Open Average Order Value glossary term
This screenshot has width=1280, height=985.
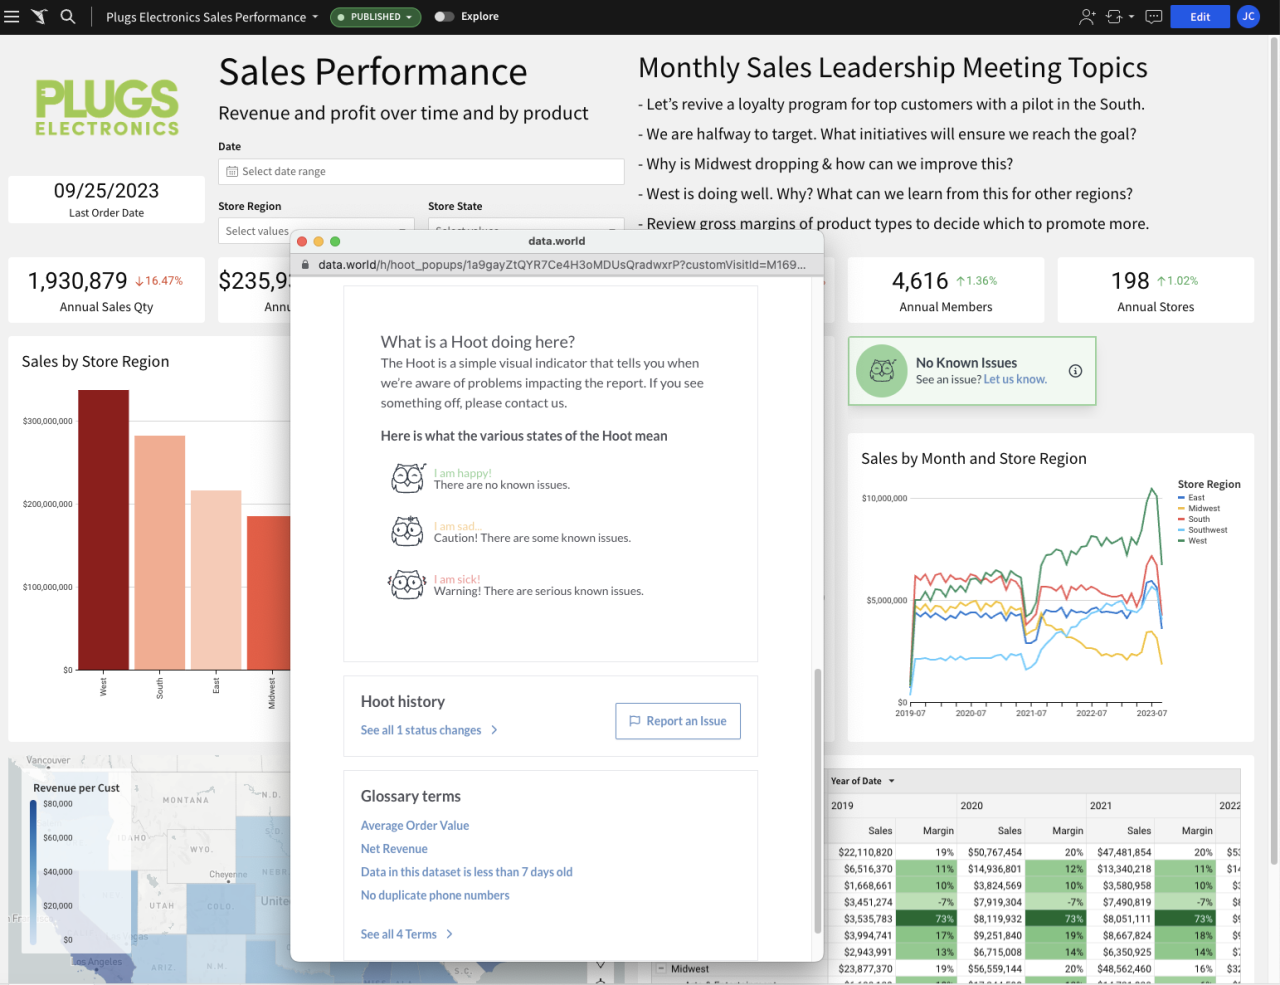pyautogui.click(x=415, y=826)
